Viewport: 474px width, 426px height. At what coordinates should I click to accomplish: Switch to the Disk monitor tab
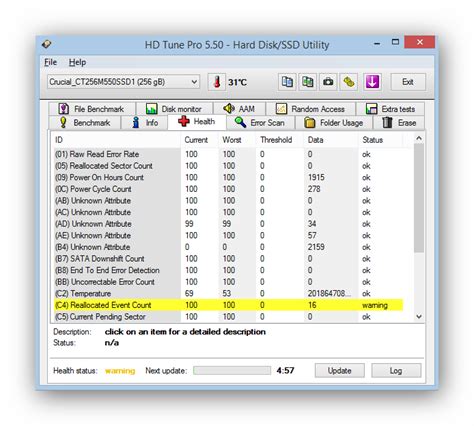pyautogui.click(x=174, y=109)
